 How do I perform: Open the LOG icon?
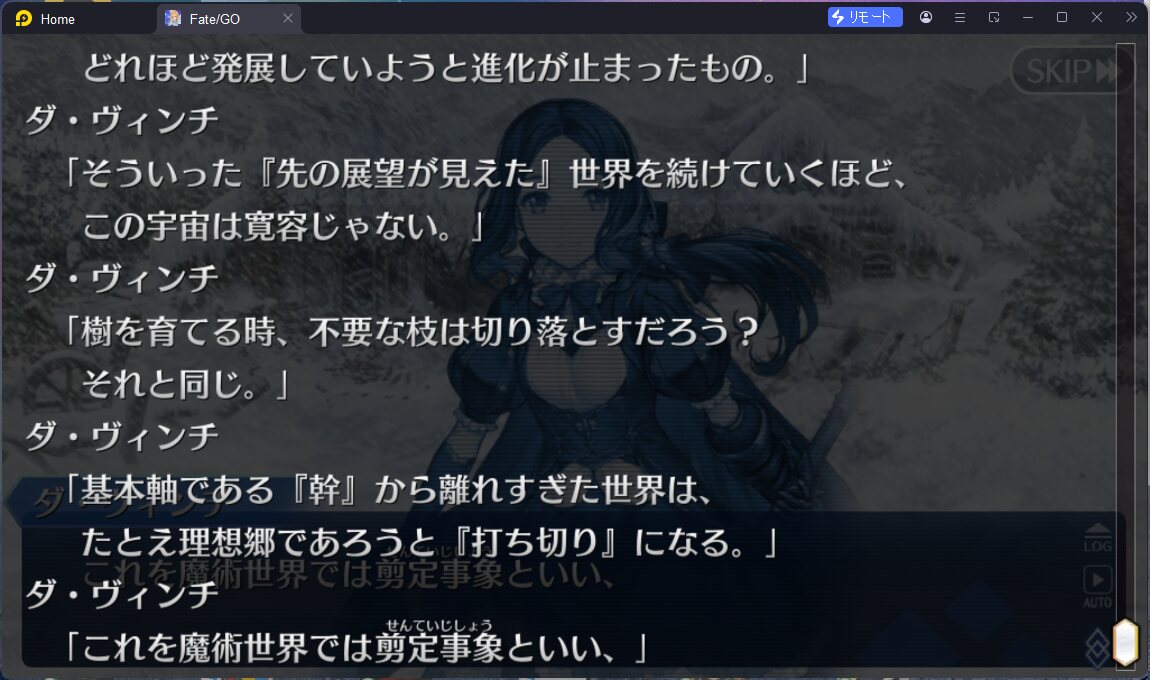click(x=1097, y=538)
